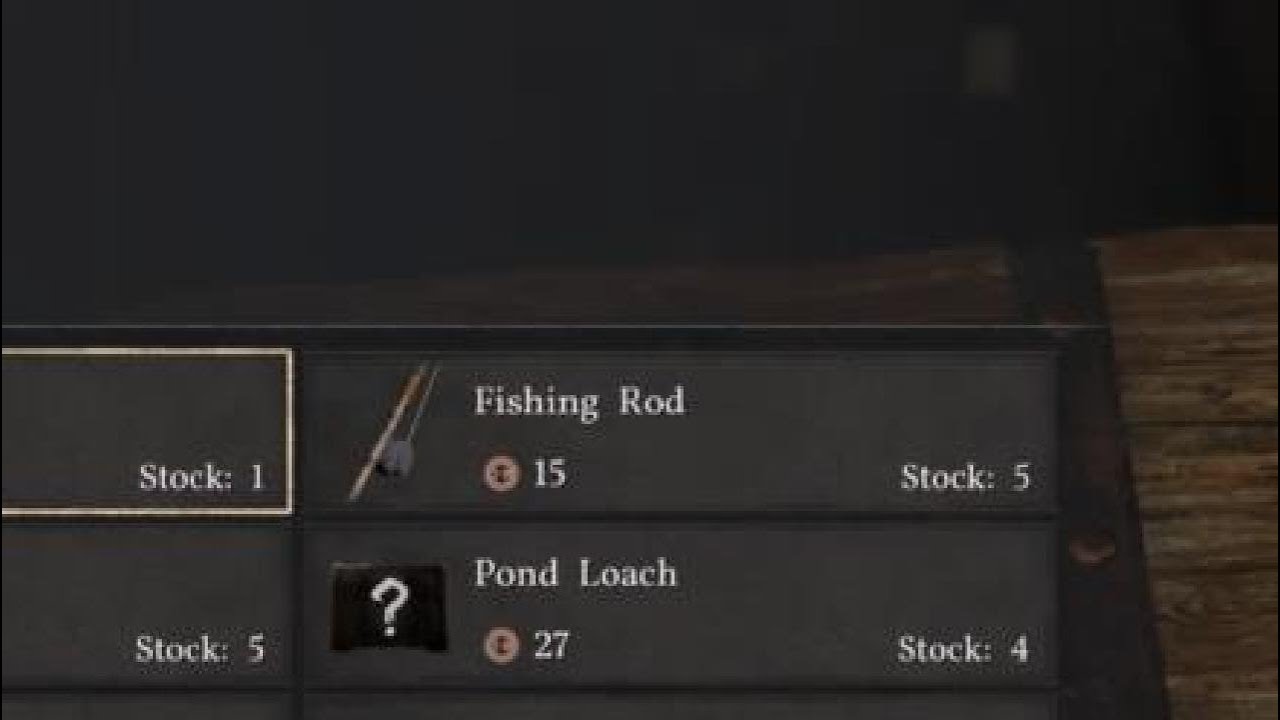Click the round rivet on the panel frame
Screen dimensions: 1280x720
click(1091, 547)
